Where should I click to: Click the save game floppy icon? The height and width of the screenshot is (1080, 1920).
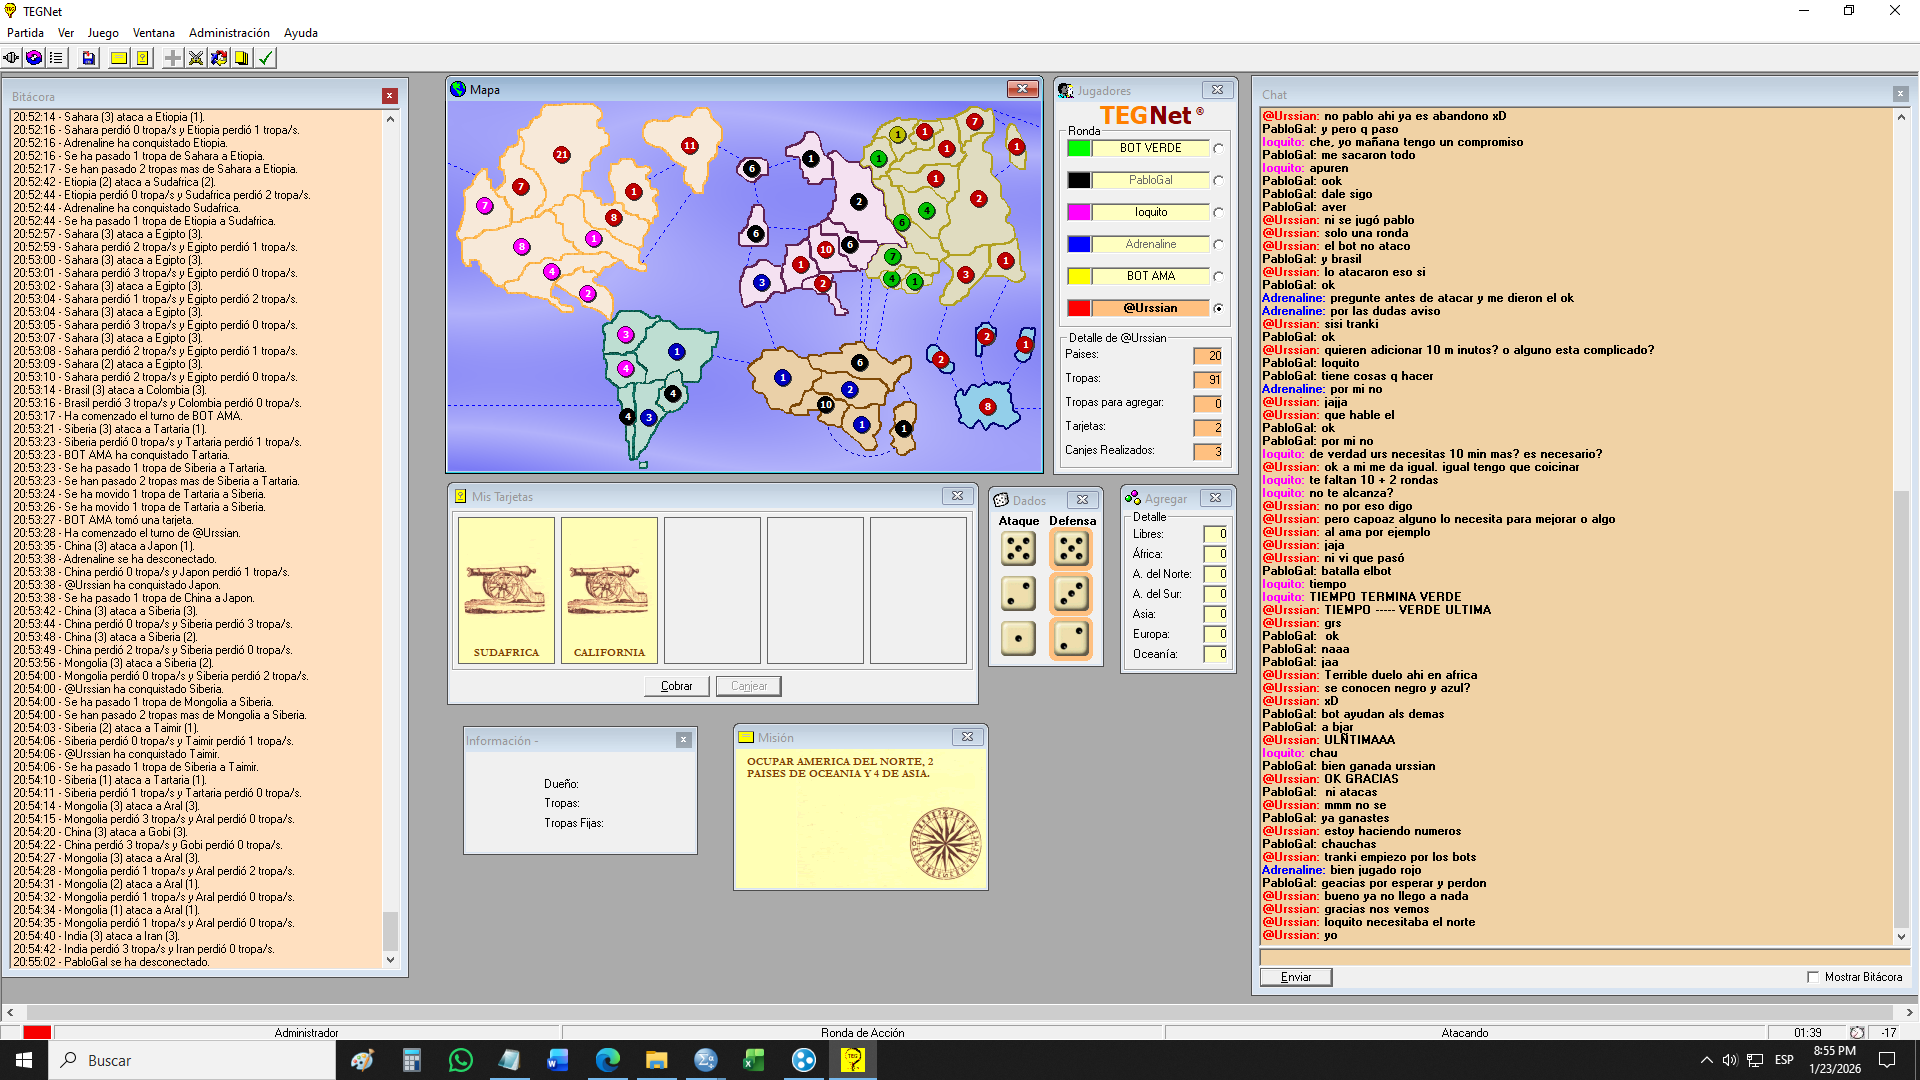click(88, 58)
